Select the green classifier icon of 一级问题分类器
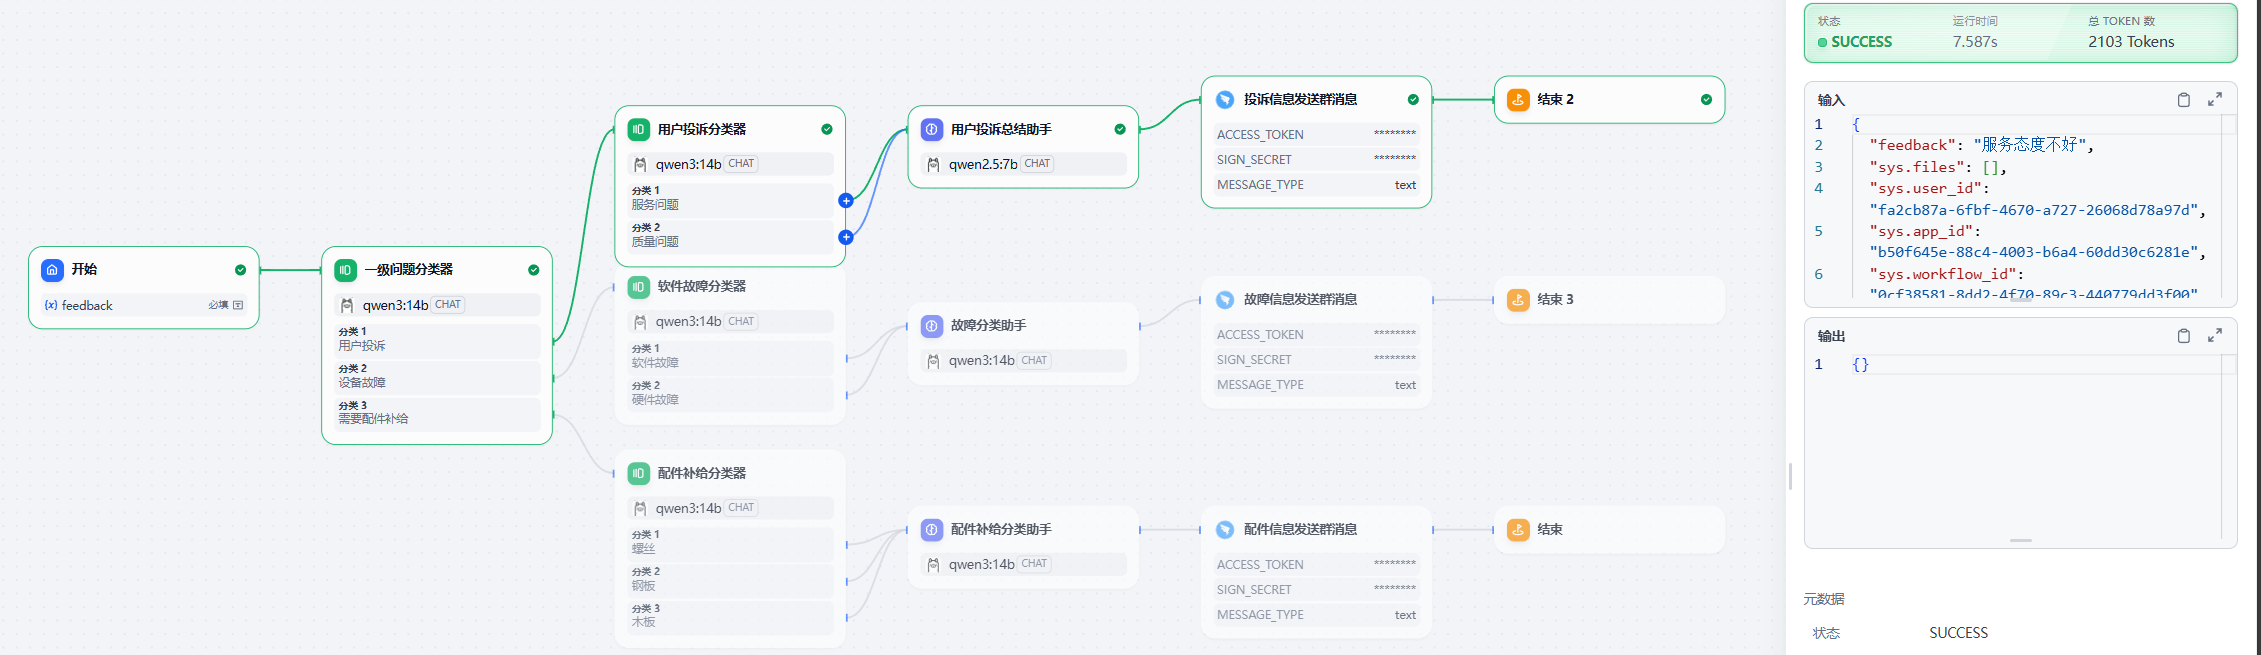This screenshot has height=655, width=2261. 345,270
